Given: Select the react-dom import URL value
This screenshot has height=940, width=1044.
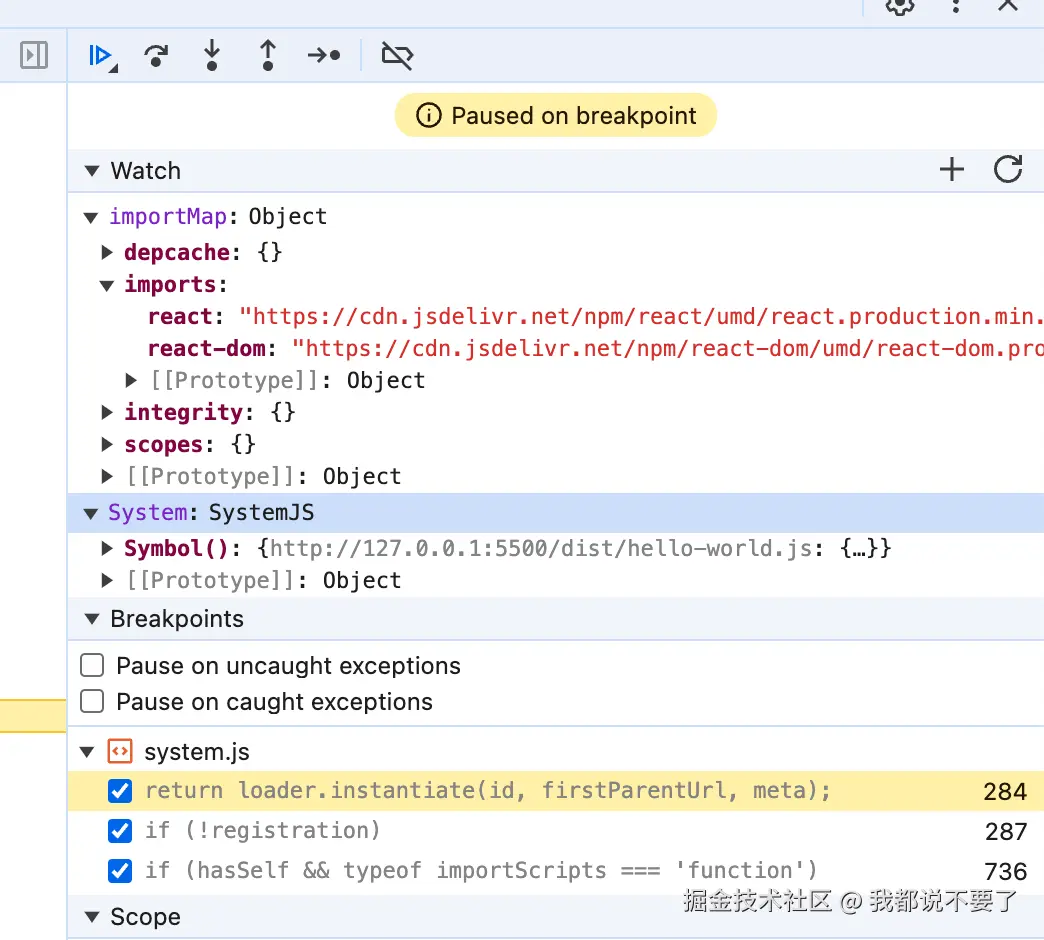Looking at the screenshot, I should pos(668,348).
